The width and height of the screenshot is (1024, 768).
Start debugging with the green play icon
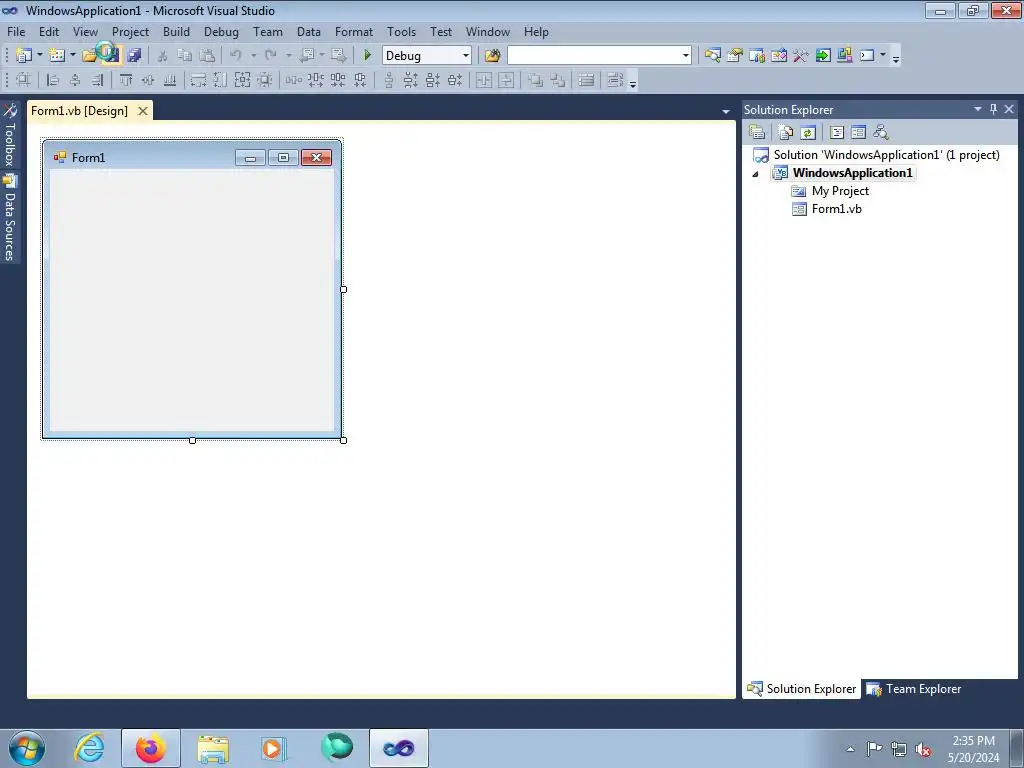pos(368,56)
